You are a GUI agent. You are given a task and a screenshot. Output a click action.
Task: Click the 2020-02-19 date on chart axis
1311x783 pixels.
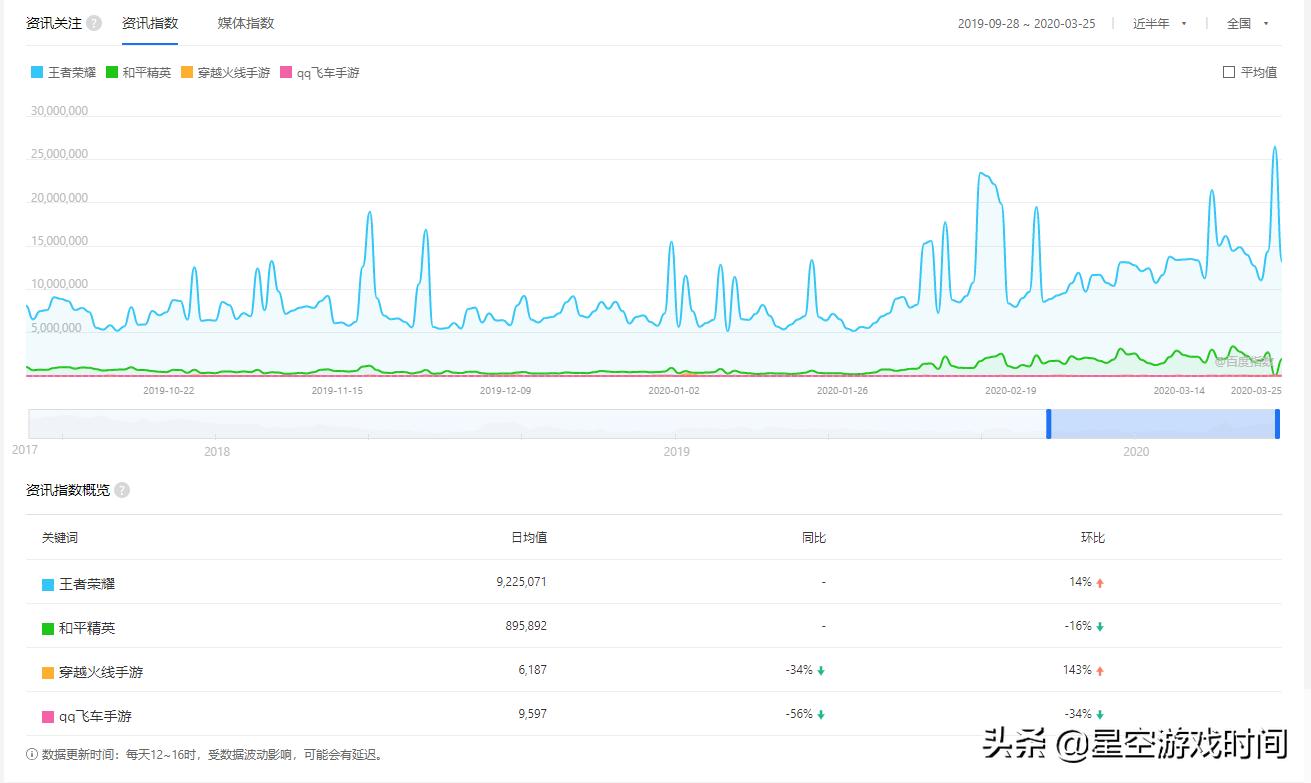pyautogui.click(x=1010, y=391)
